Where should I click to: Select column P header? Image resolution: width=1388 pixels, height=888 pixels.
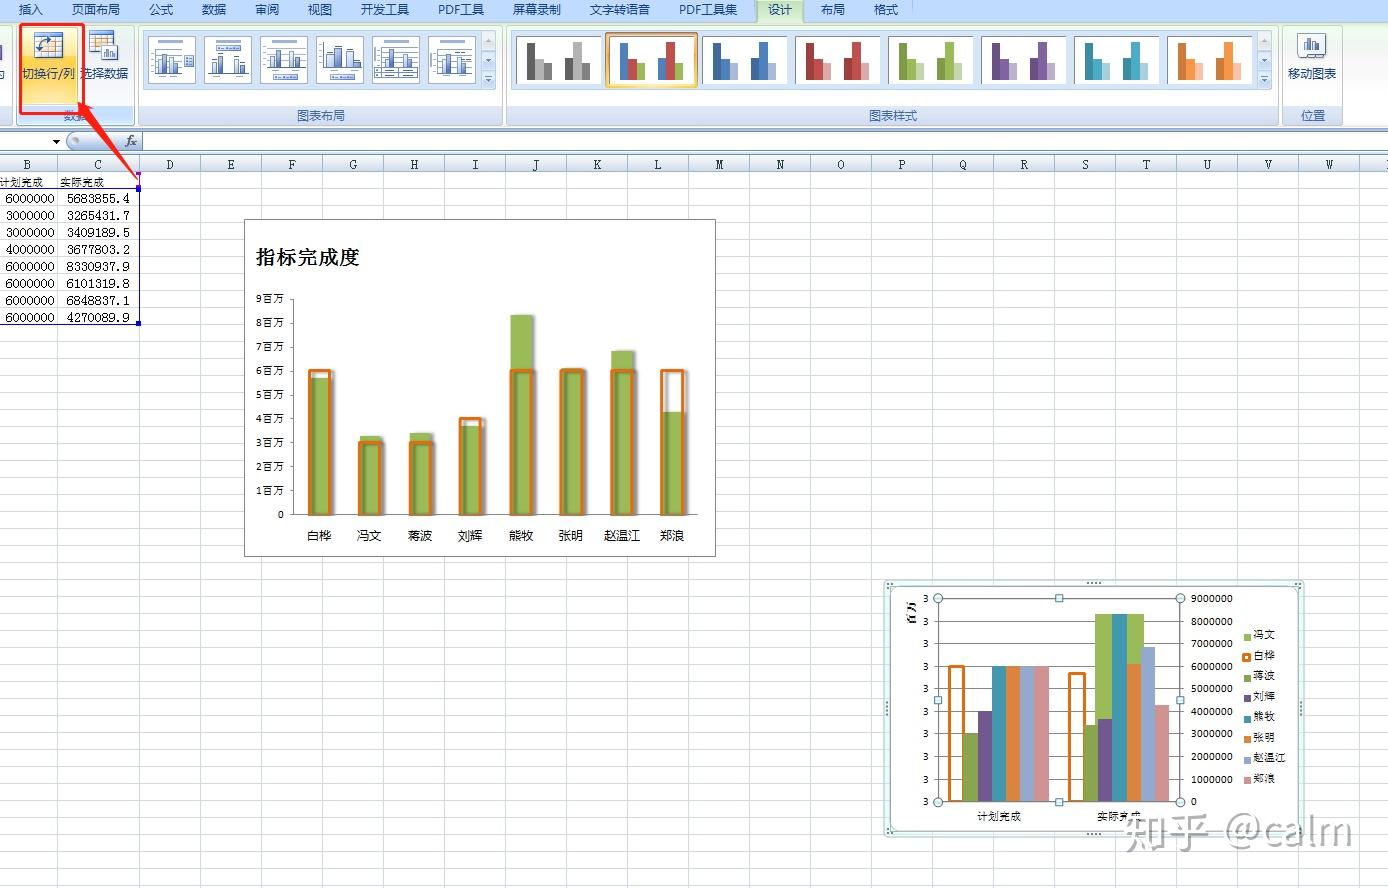pyautogui.click(x=902, y=165)
